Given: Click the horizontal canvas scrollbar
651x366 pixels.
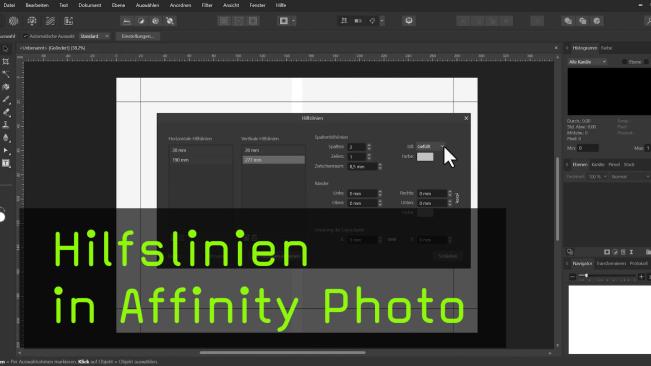Looking at the screenshot, I should pos(282,353).
